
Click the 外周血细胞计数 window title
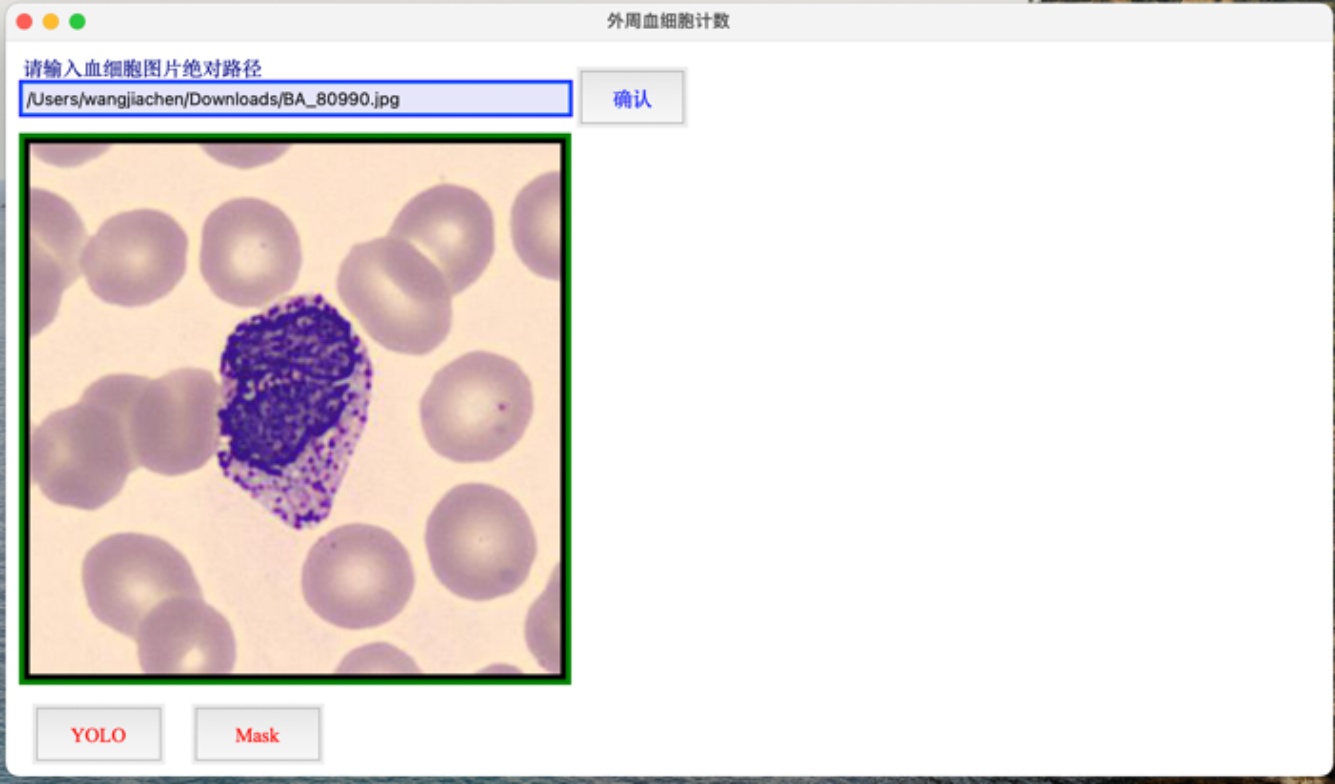[x=667, y=21]
